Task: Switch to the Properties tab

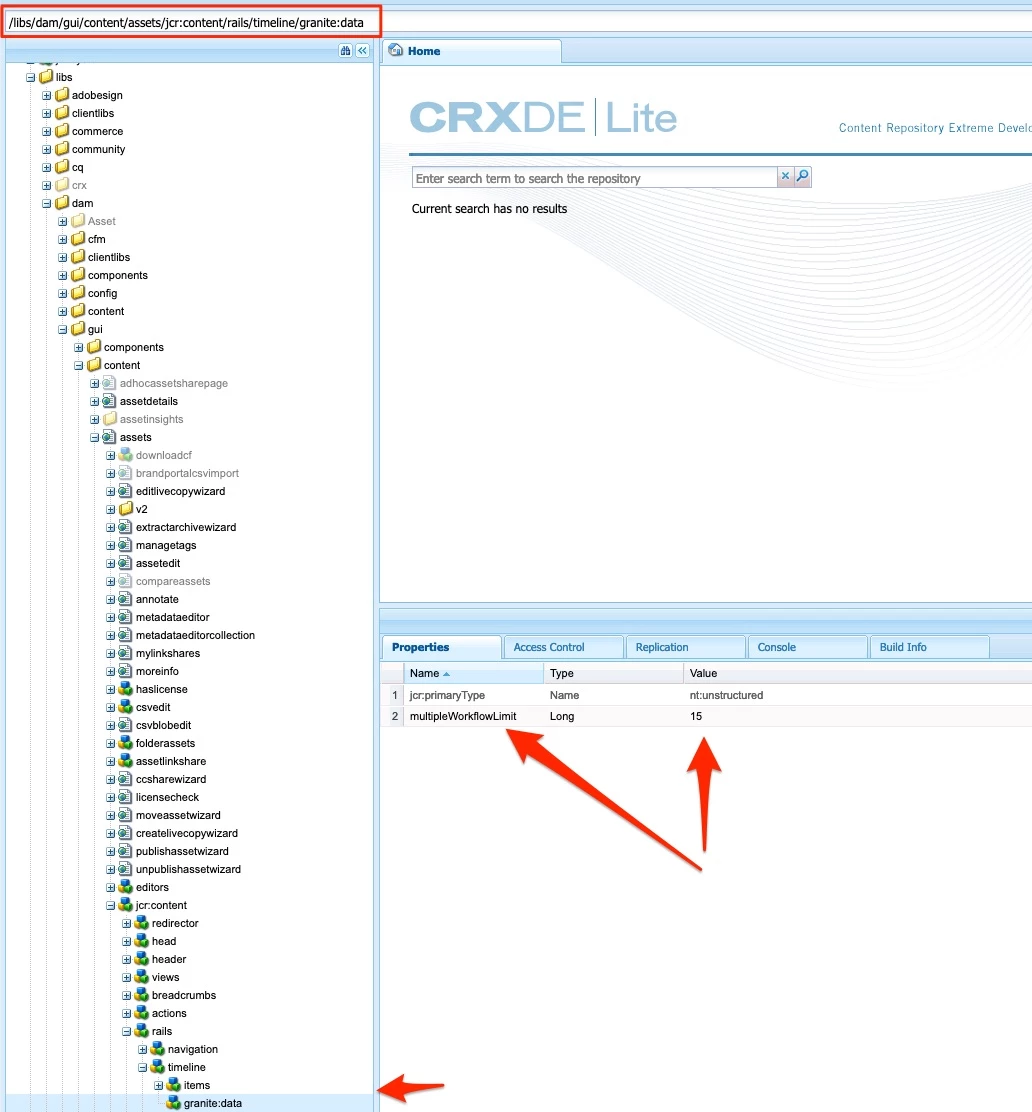Action: 441,647
